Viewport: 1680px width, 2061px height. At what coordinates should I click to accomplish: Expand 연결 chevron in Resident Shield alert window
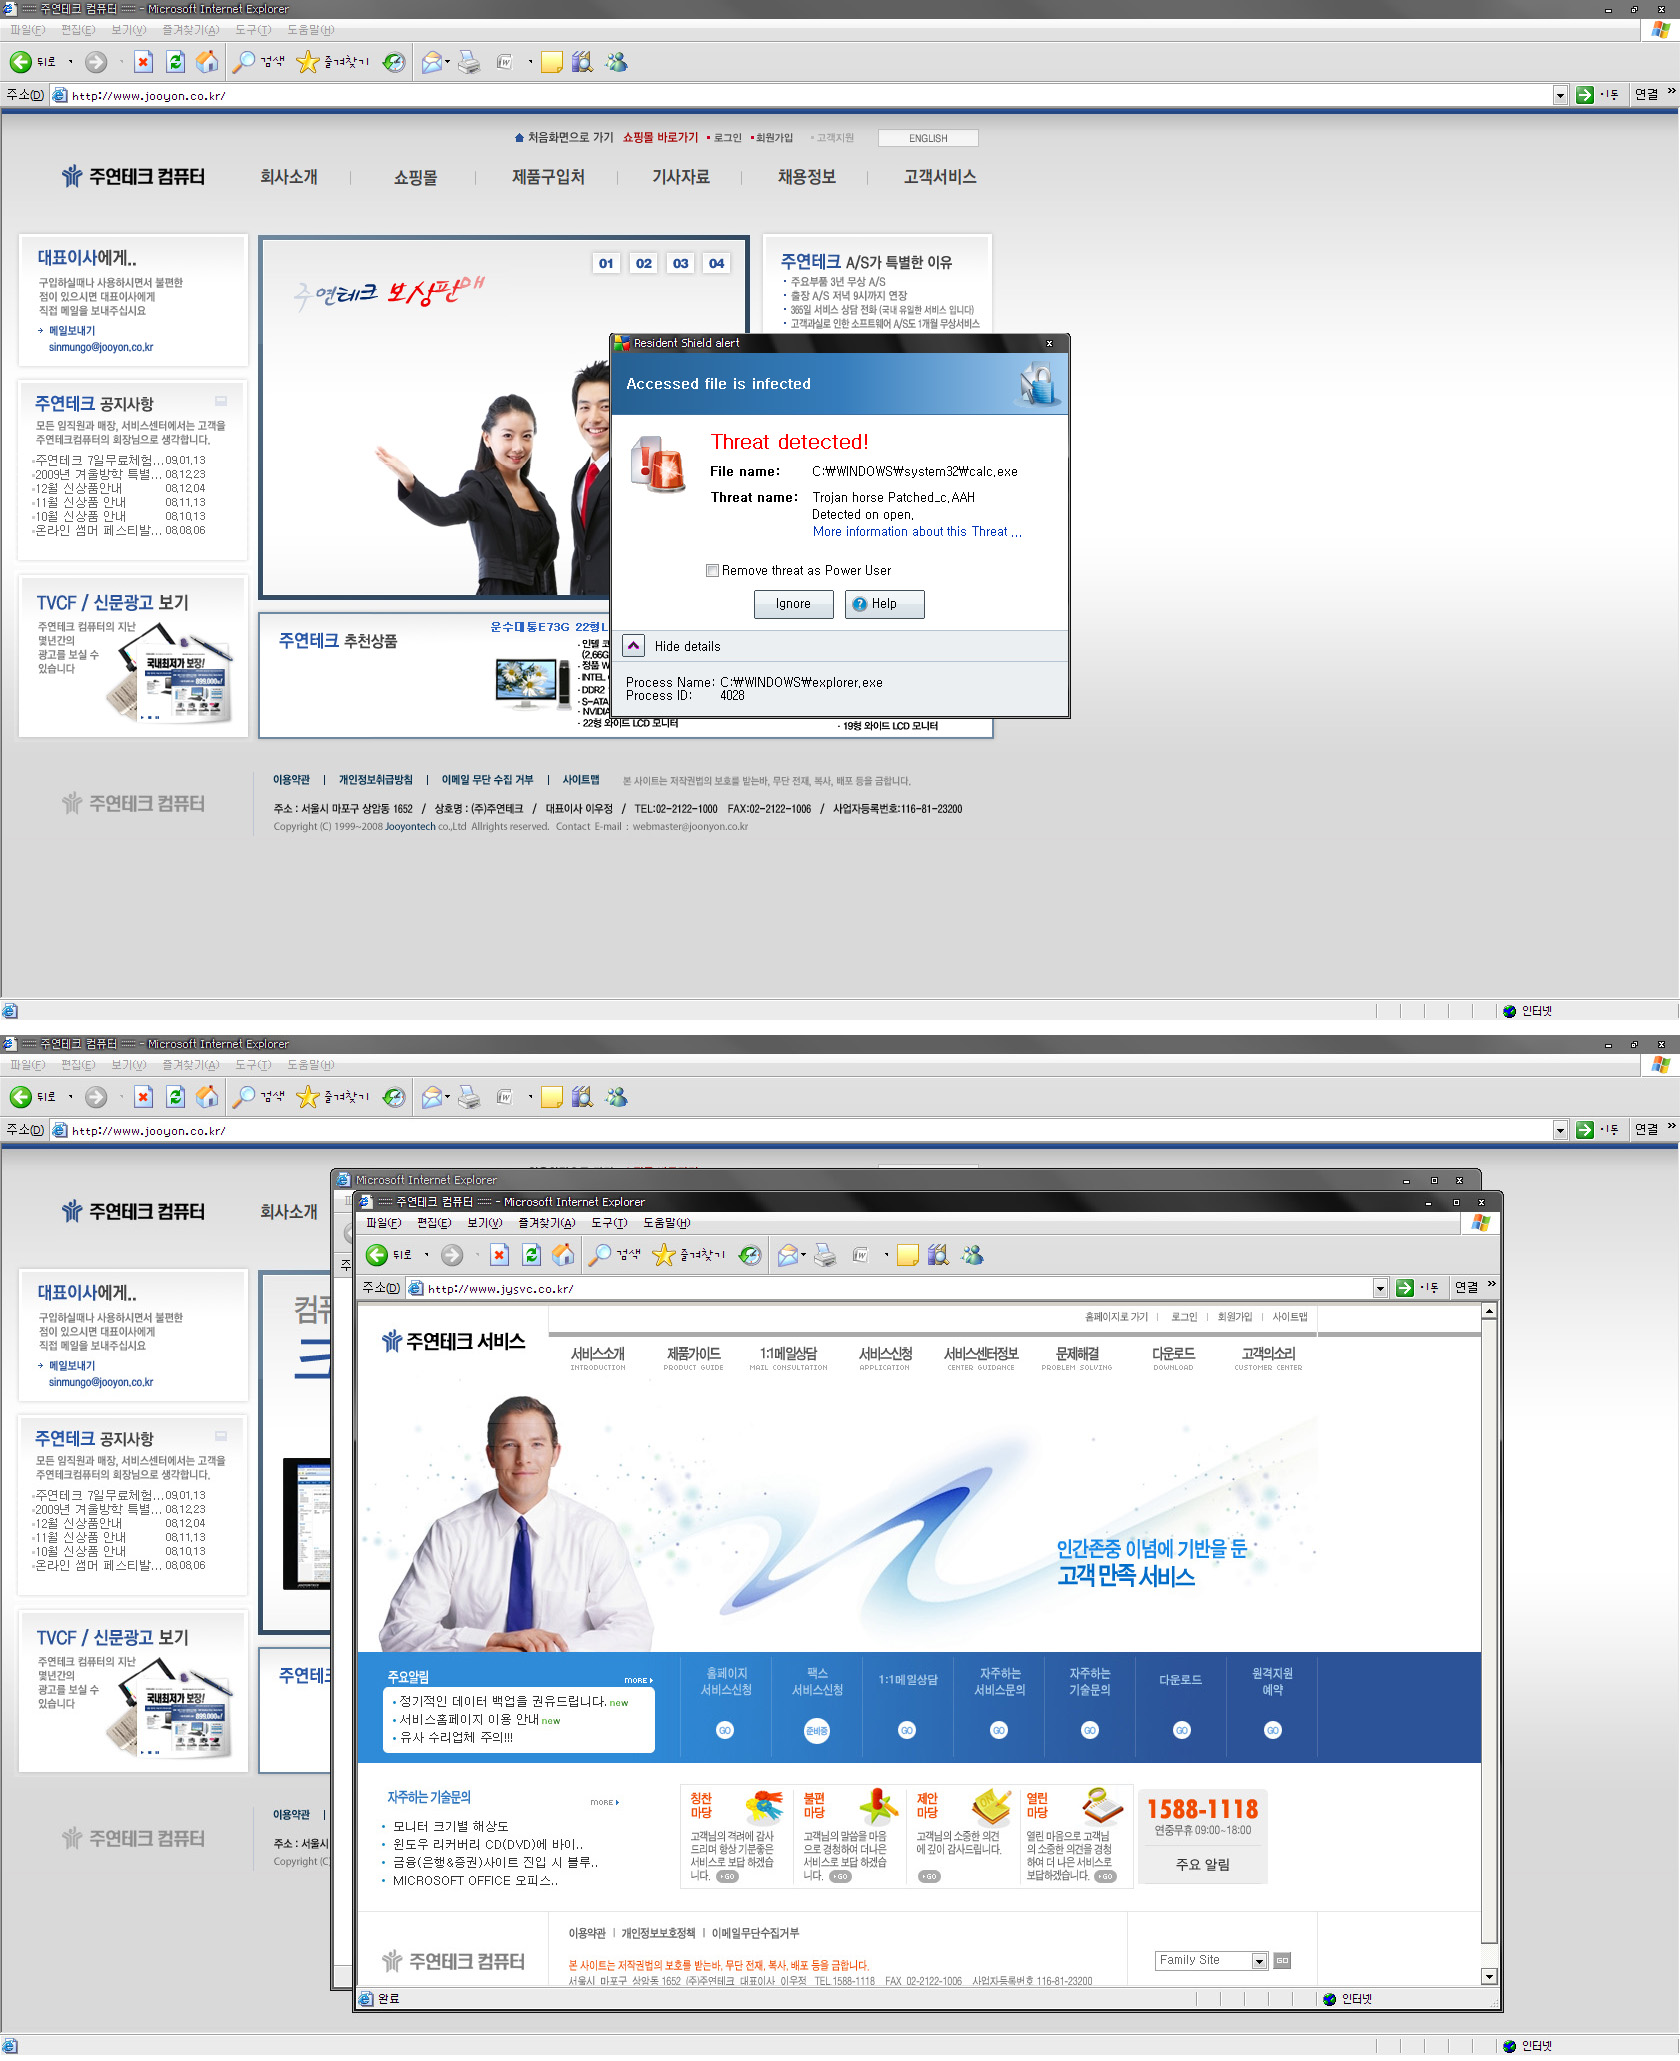pos(1671,91)
